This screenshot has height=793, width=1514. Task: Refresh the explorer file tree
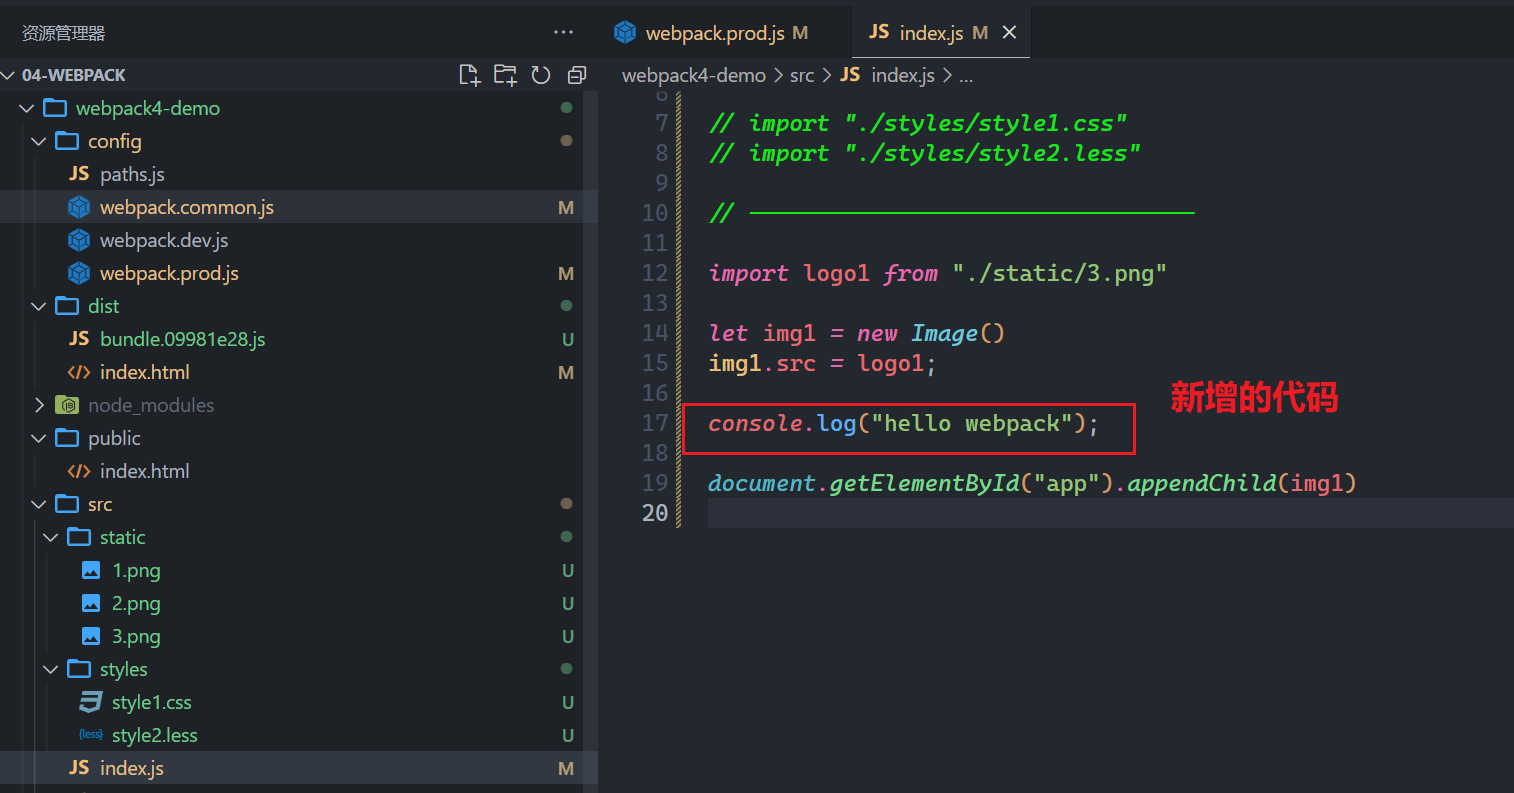[x=541, y=75]
